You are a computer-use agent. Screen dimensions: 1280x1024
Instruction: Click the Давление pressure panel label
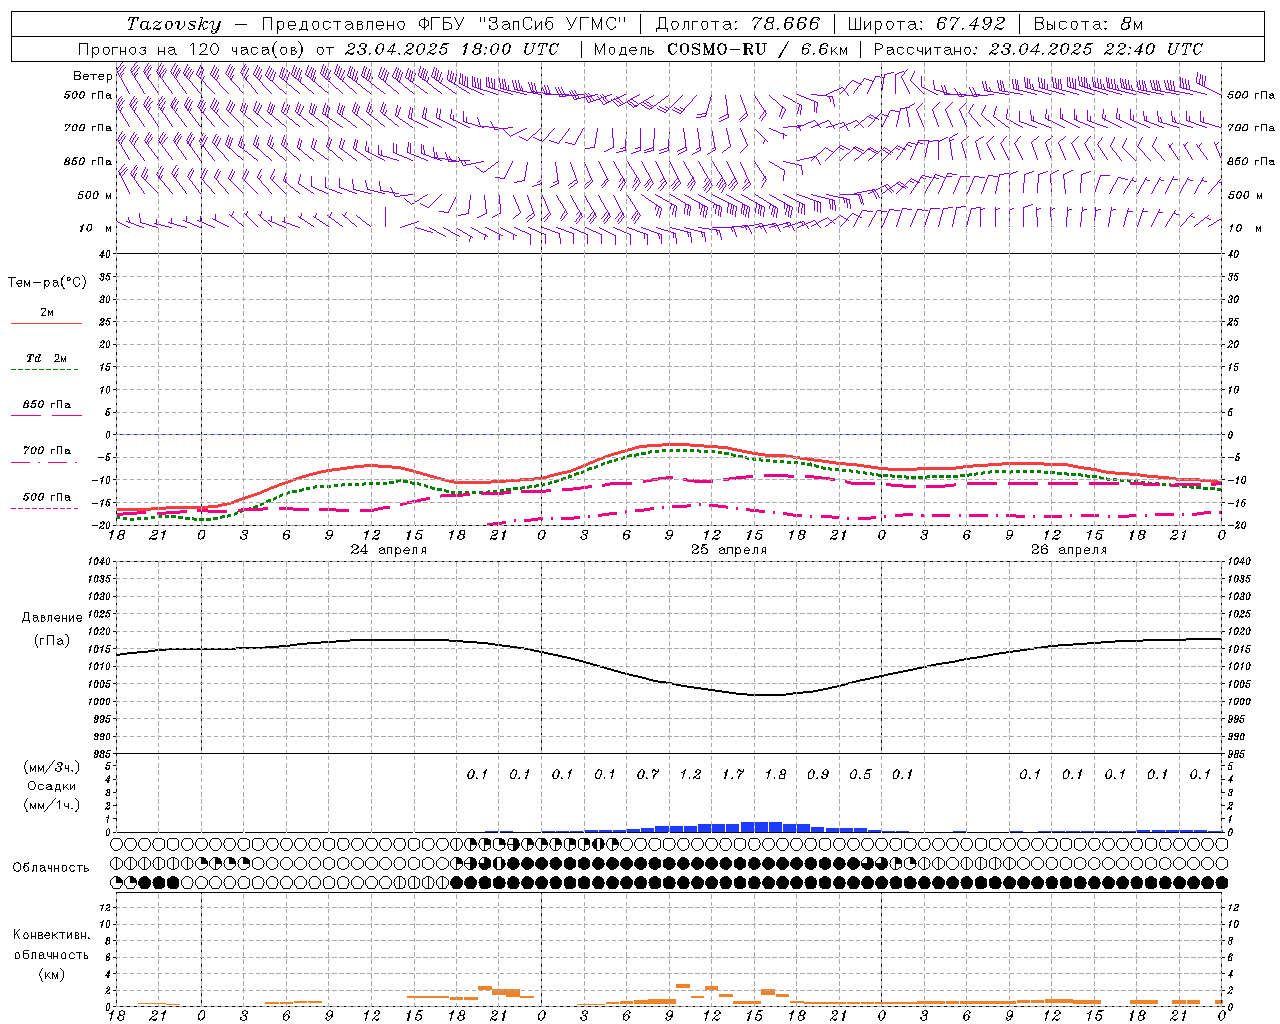[52, 618]
